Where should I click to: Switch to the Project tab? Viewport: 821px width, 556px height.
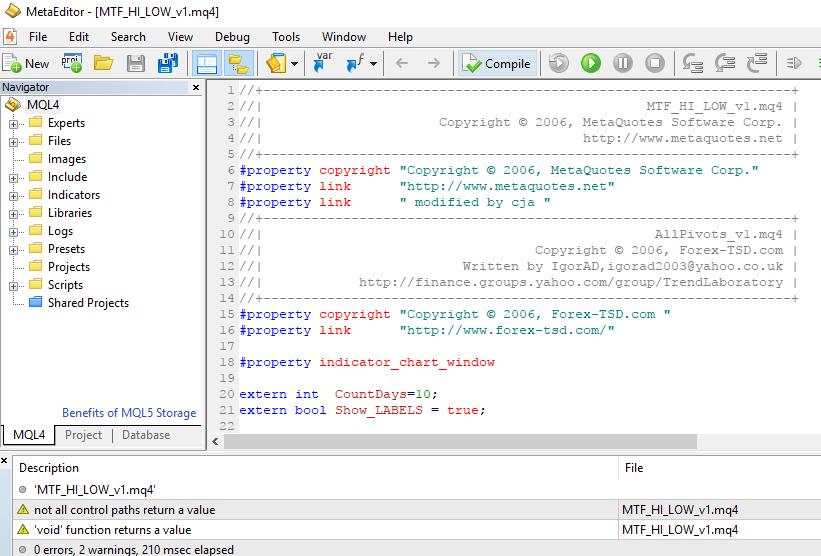point(83,435)
